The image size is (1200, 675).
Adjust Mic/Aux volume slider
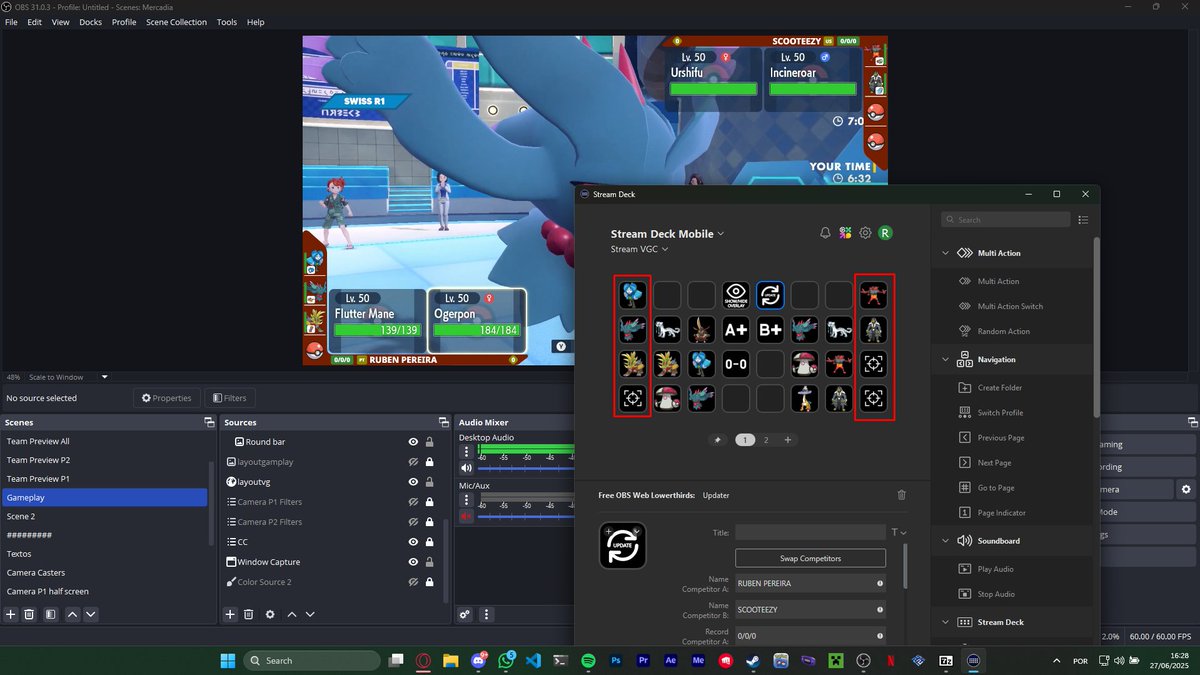click(x=527, y=516)
